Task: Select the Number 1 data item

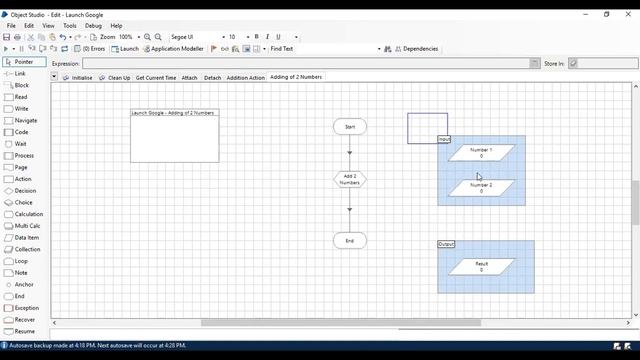Action: tap(481, 153)
